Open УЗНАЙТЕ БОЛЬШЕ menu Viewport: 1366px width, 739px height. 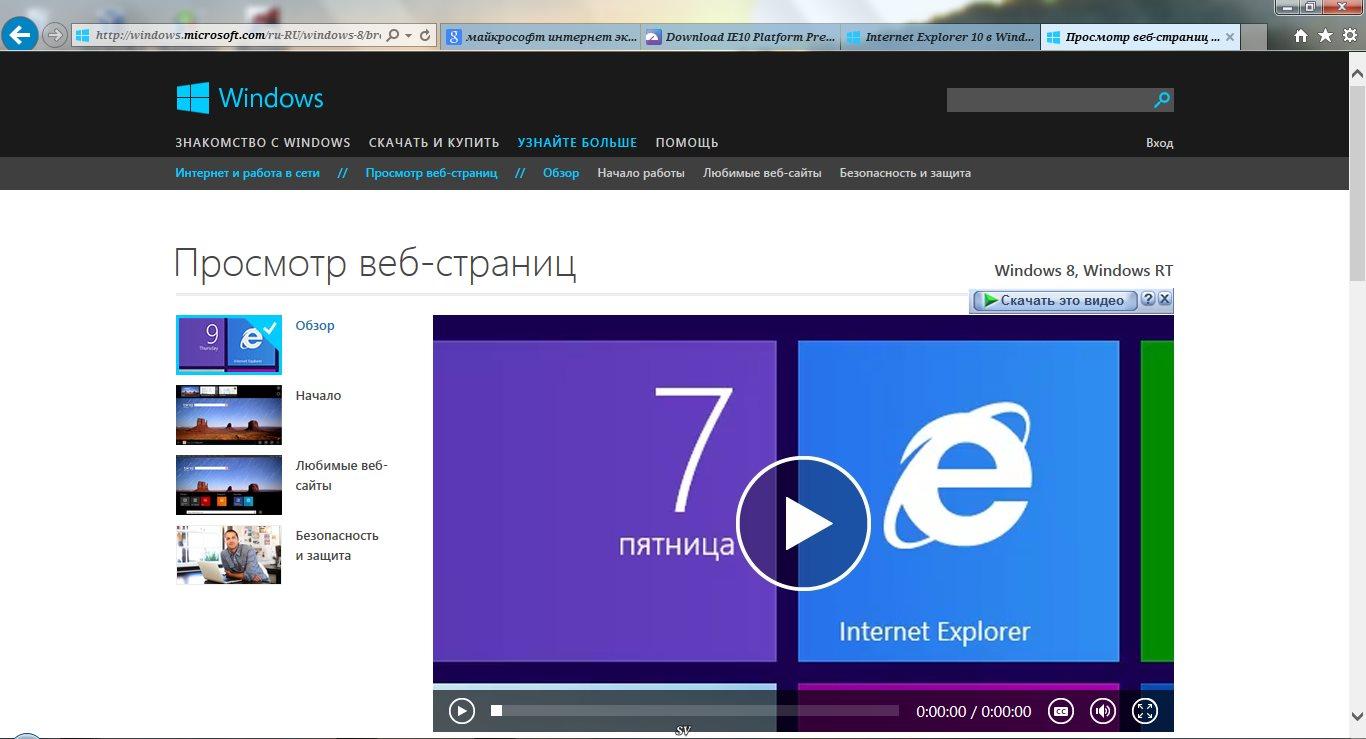577,143
